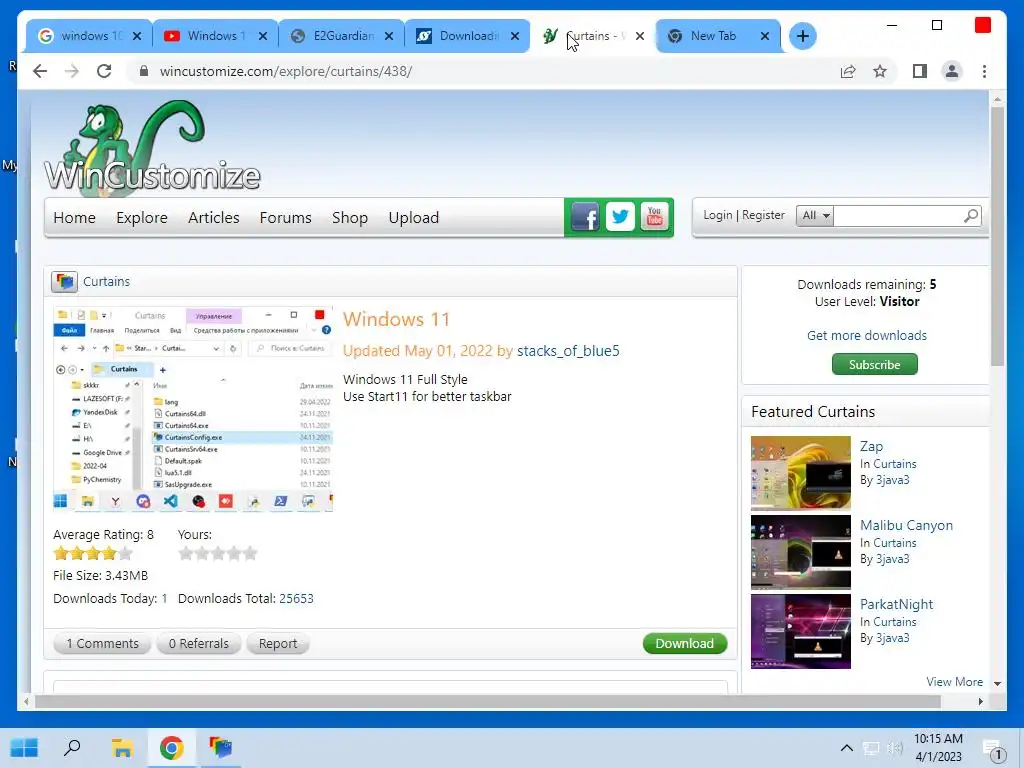Report this skin
The width and height of the screenshot is (1024, 768).
(278, 643)
